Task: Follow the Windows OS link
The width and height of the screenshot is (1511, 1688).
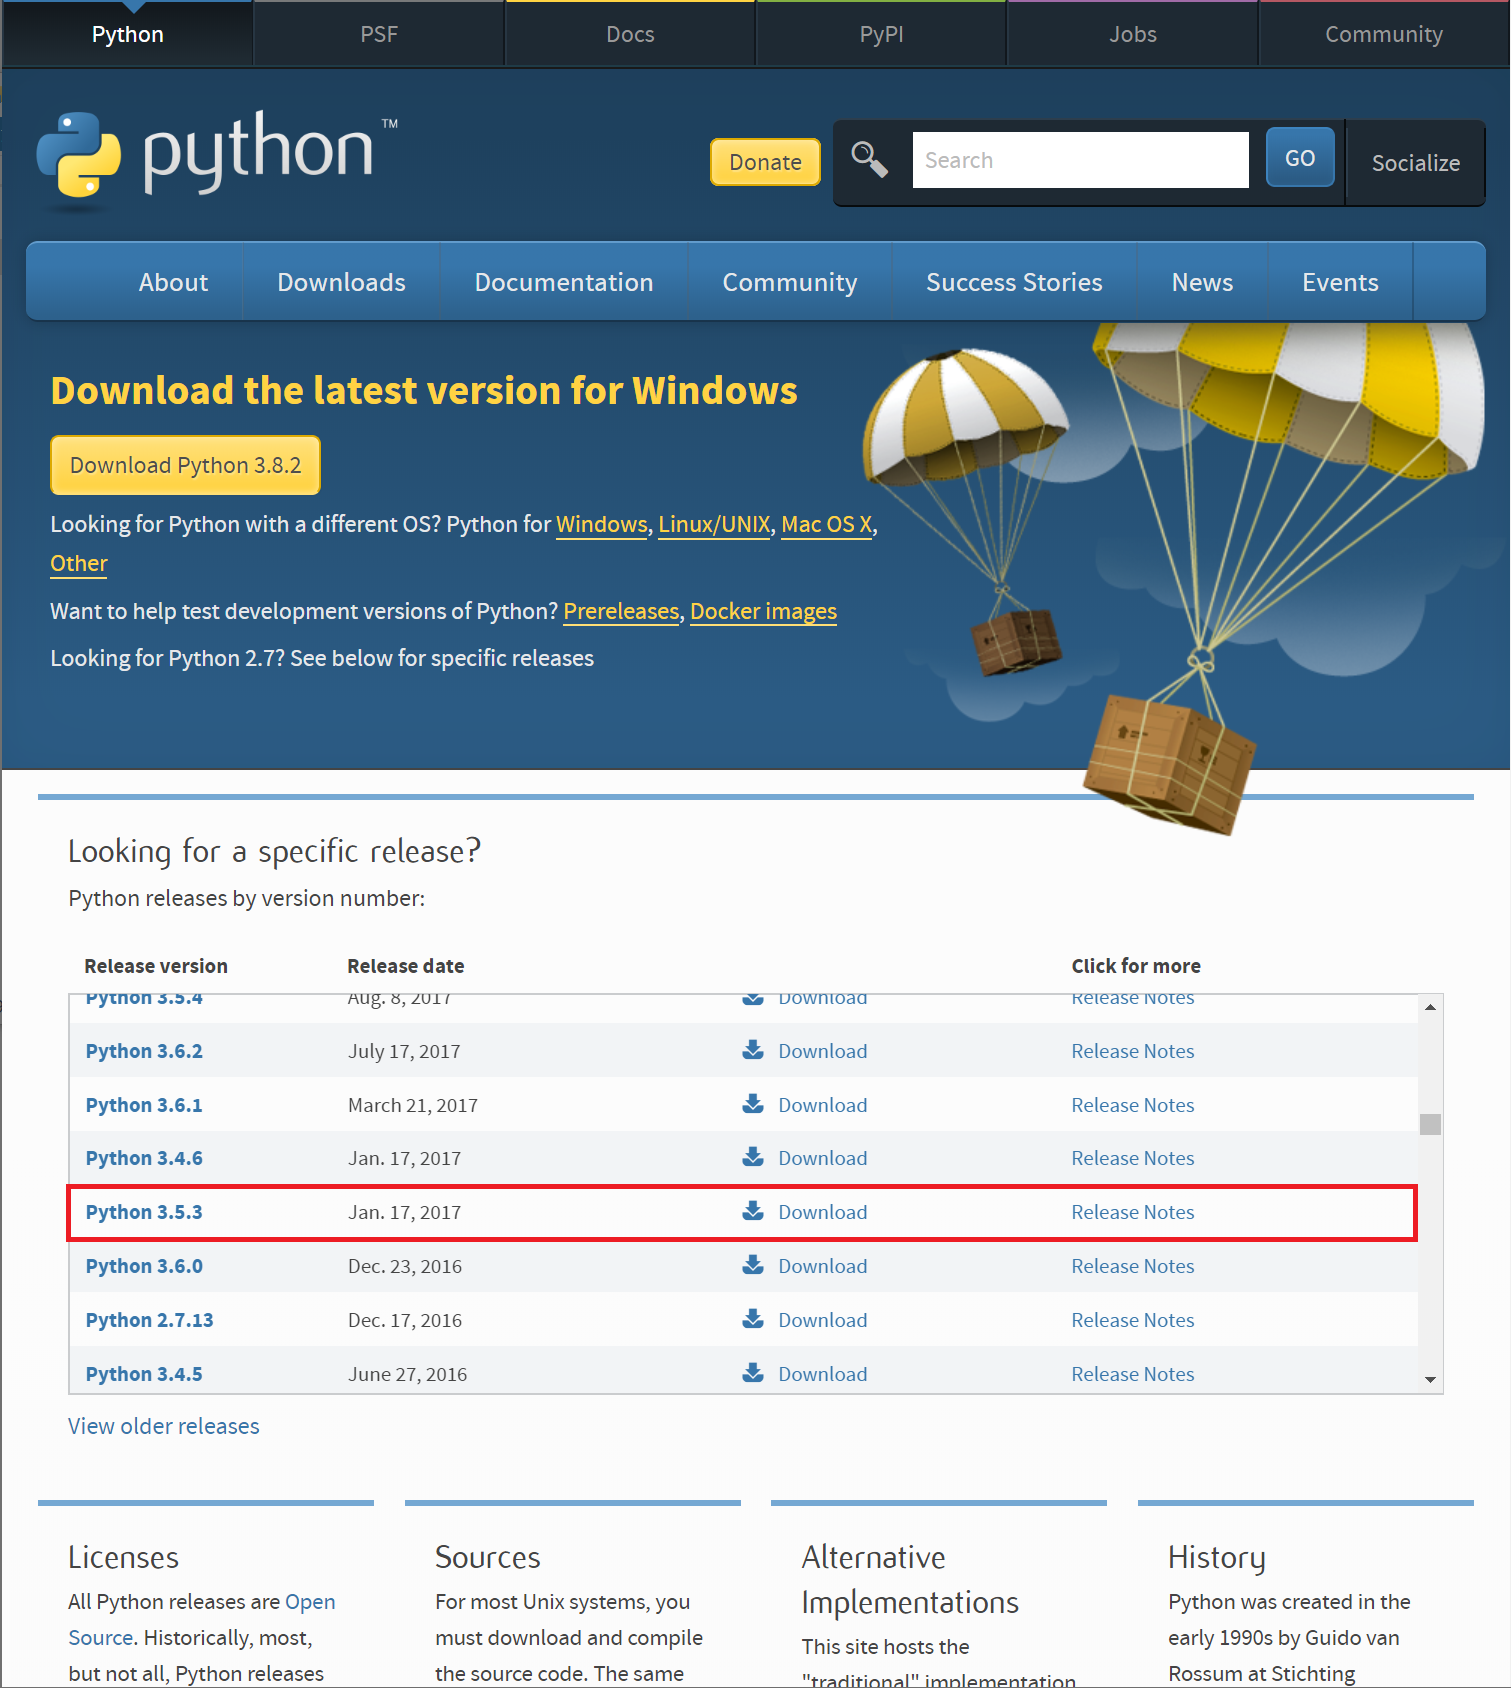Action: coord(602,524)
